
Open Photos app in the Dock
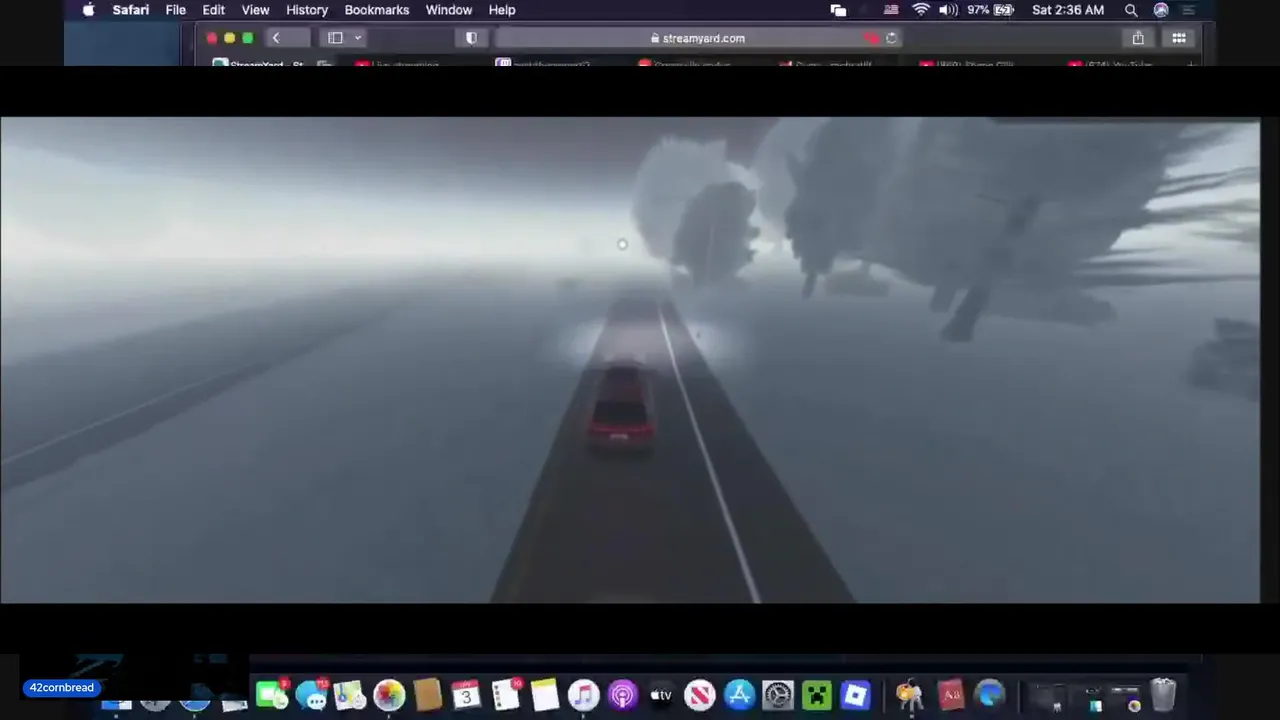click(x=389, y=695)
